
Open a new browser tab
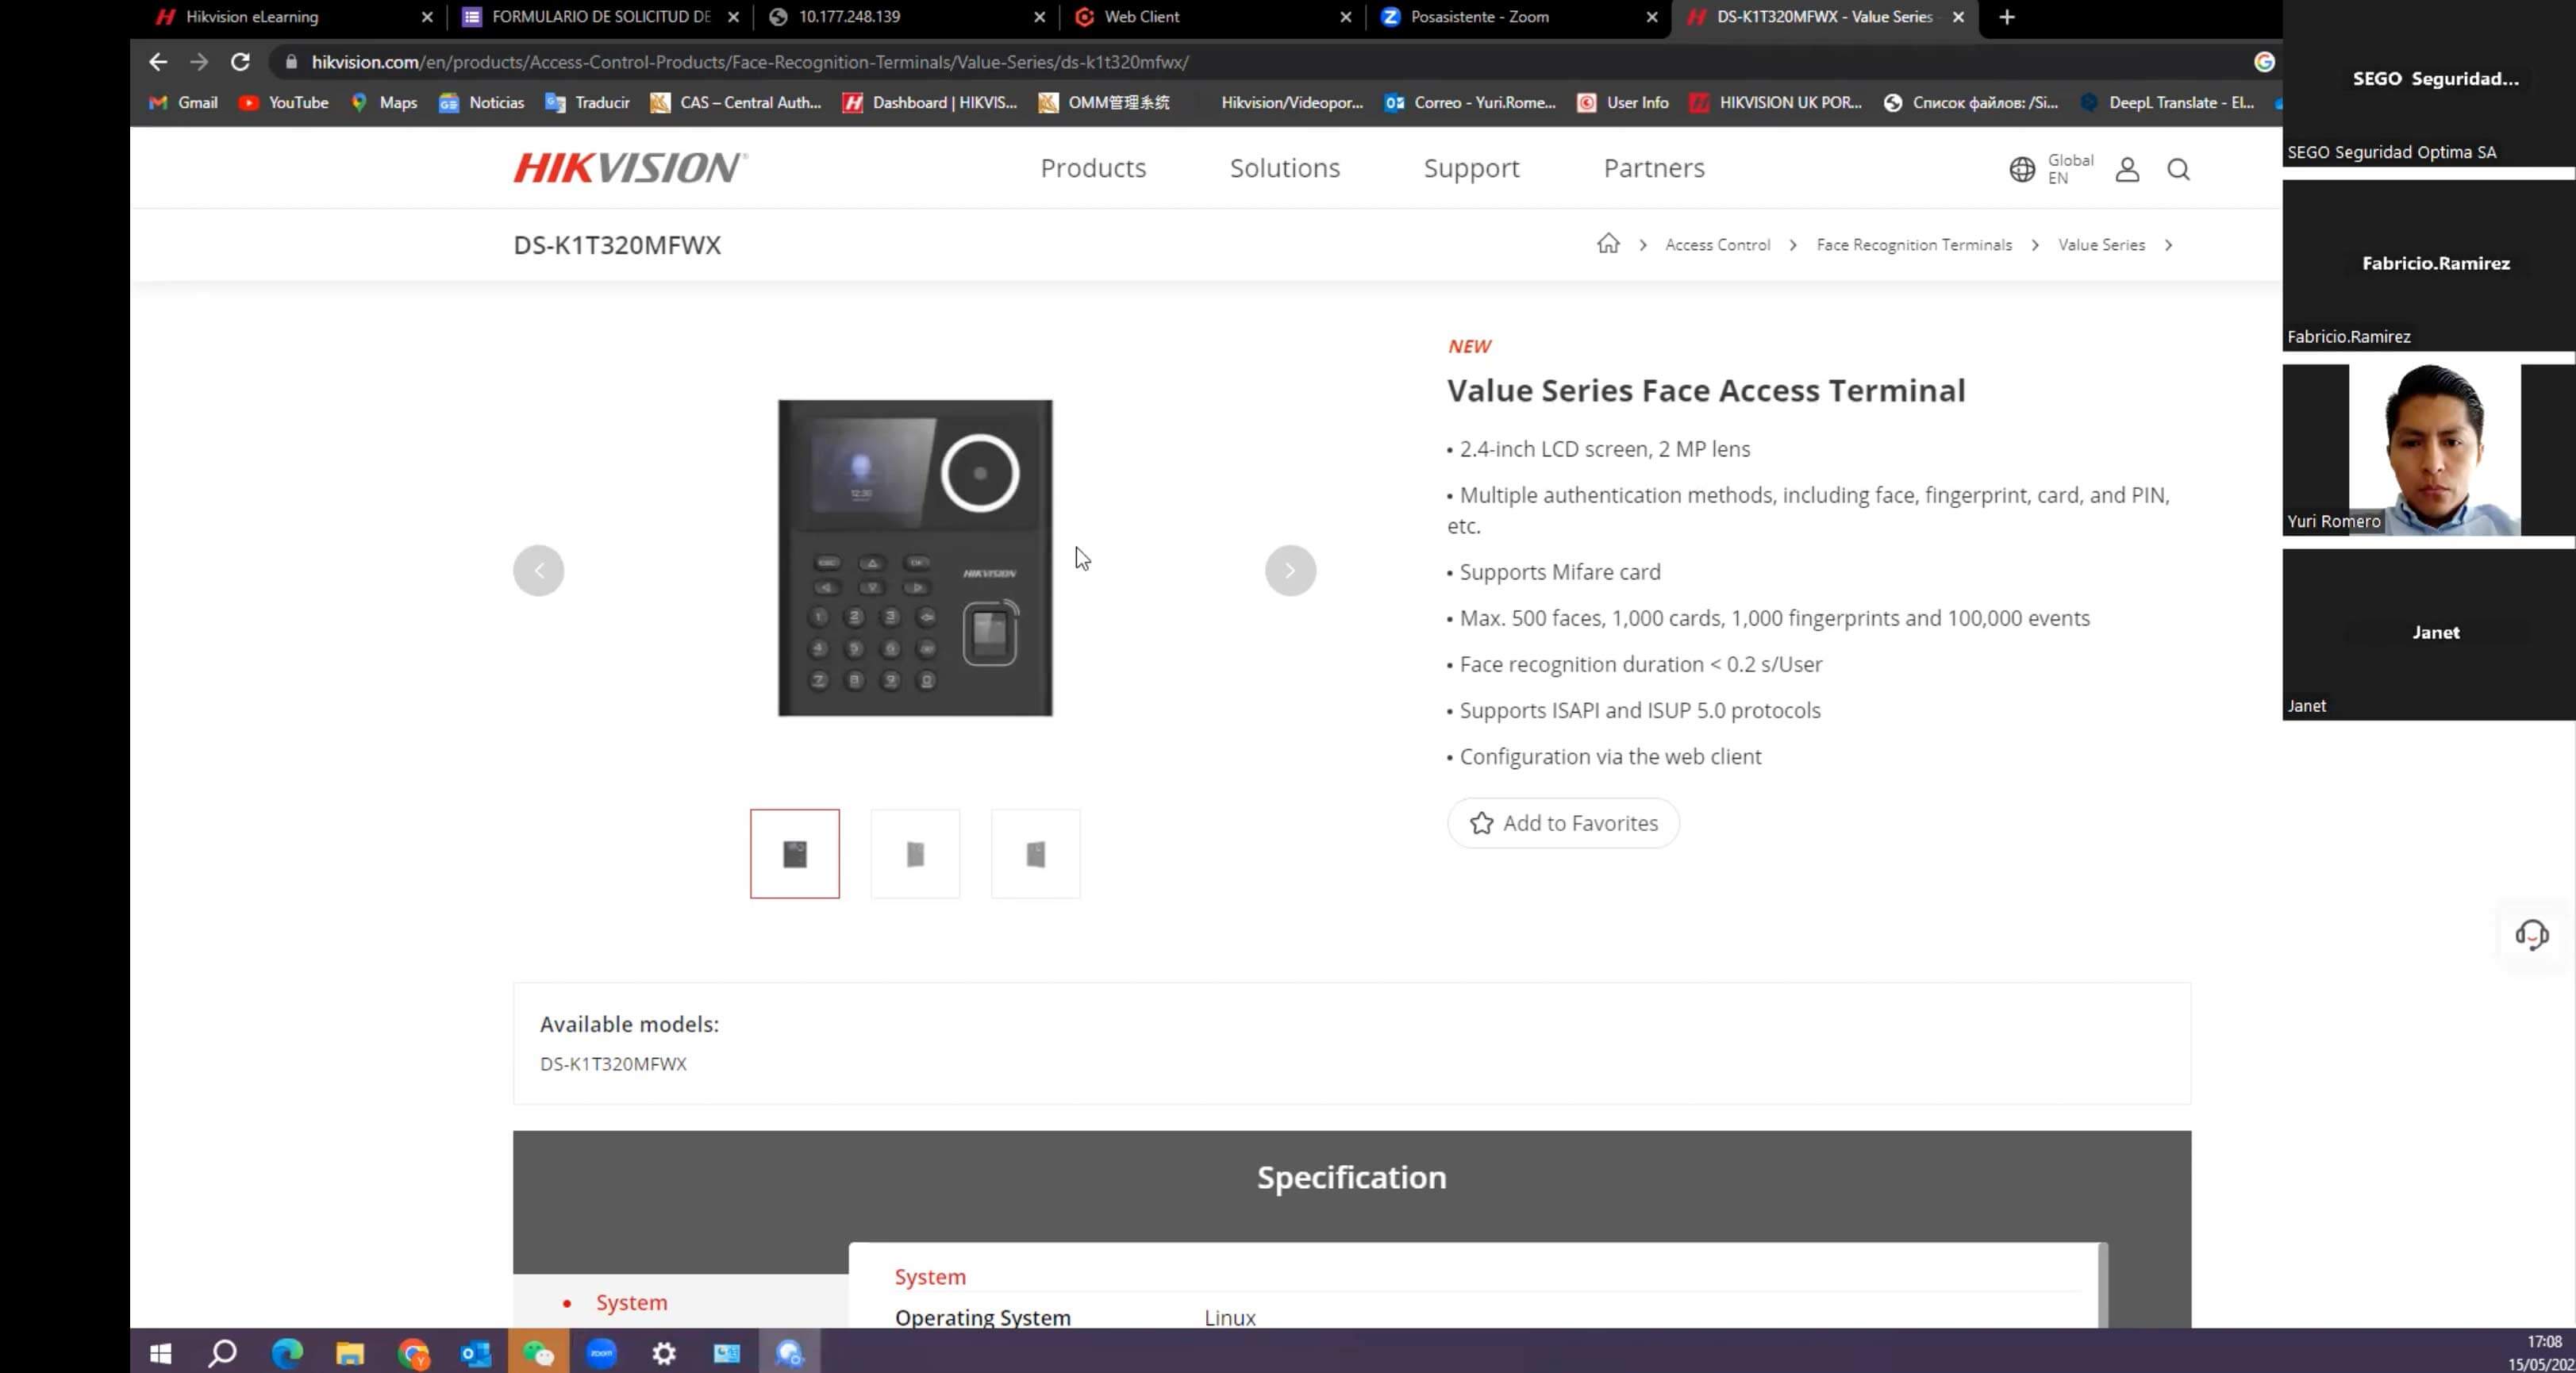[x=2006, y=17]
